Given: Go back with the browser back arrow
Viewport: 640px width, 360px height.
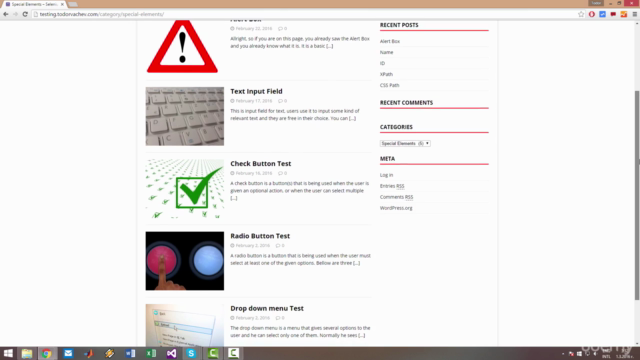Looking at the screenshot, I should pyautogui.click(x=6, y=14).
